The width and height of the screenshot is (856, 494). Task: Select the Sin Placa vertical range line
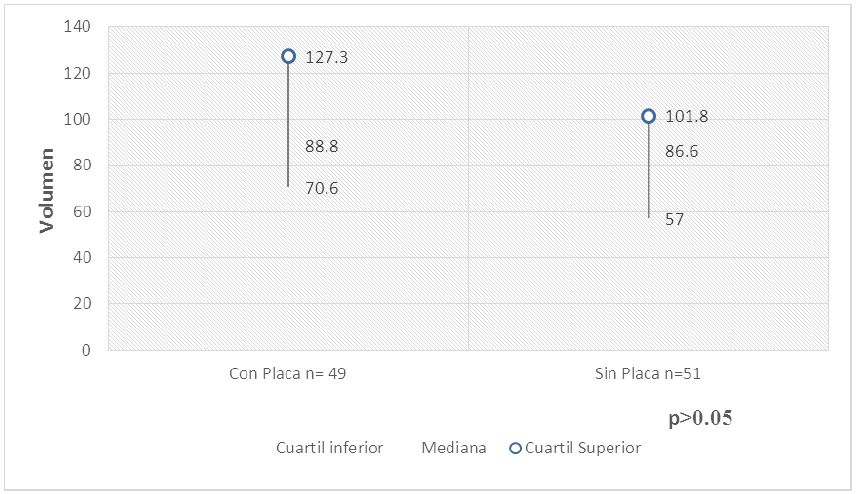pyautogui.click(x=648, y=170)
